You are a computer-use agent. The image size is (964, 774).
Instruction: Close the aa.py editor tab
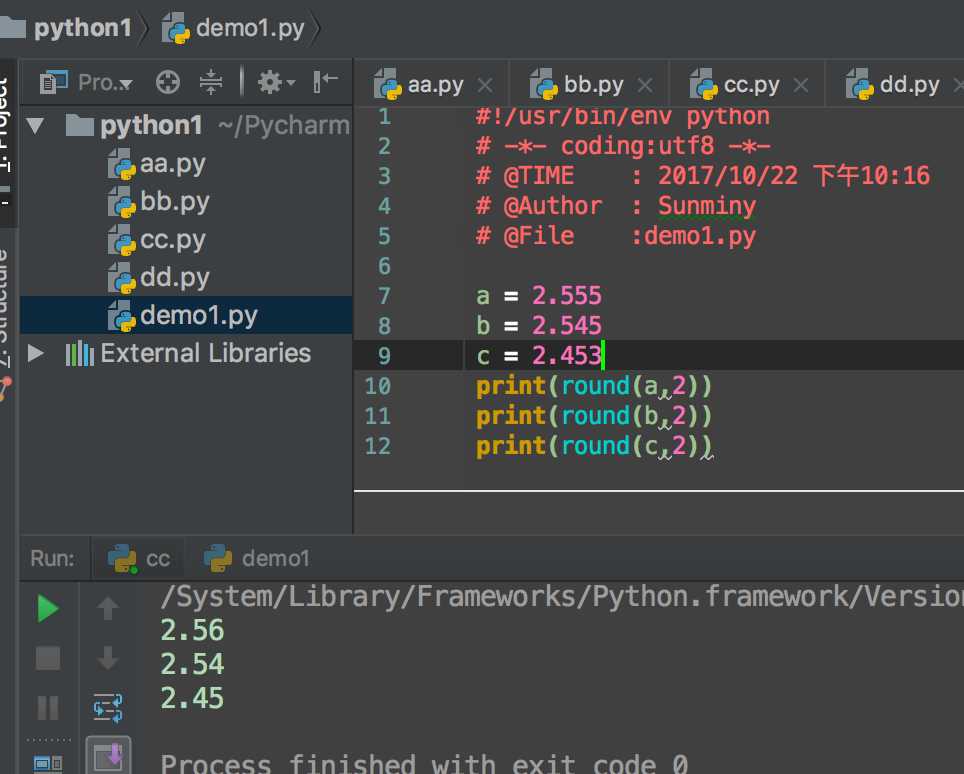tap(485, 85)
